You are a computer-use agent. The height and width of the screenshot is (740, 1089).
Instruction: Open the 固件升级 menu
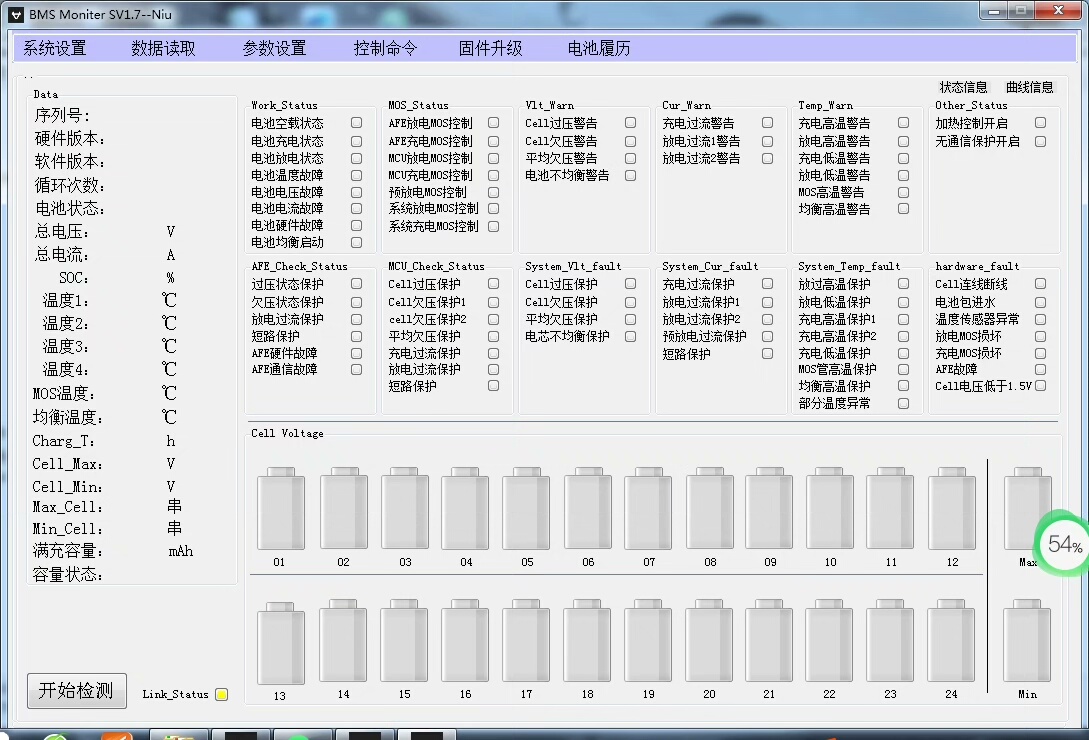(490, 48)
